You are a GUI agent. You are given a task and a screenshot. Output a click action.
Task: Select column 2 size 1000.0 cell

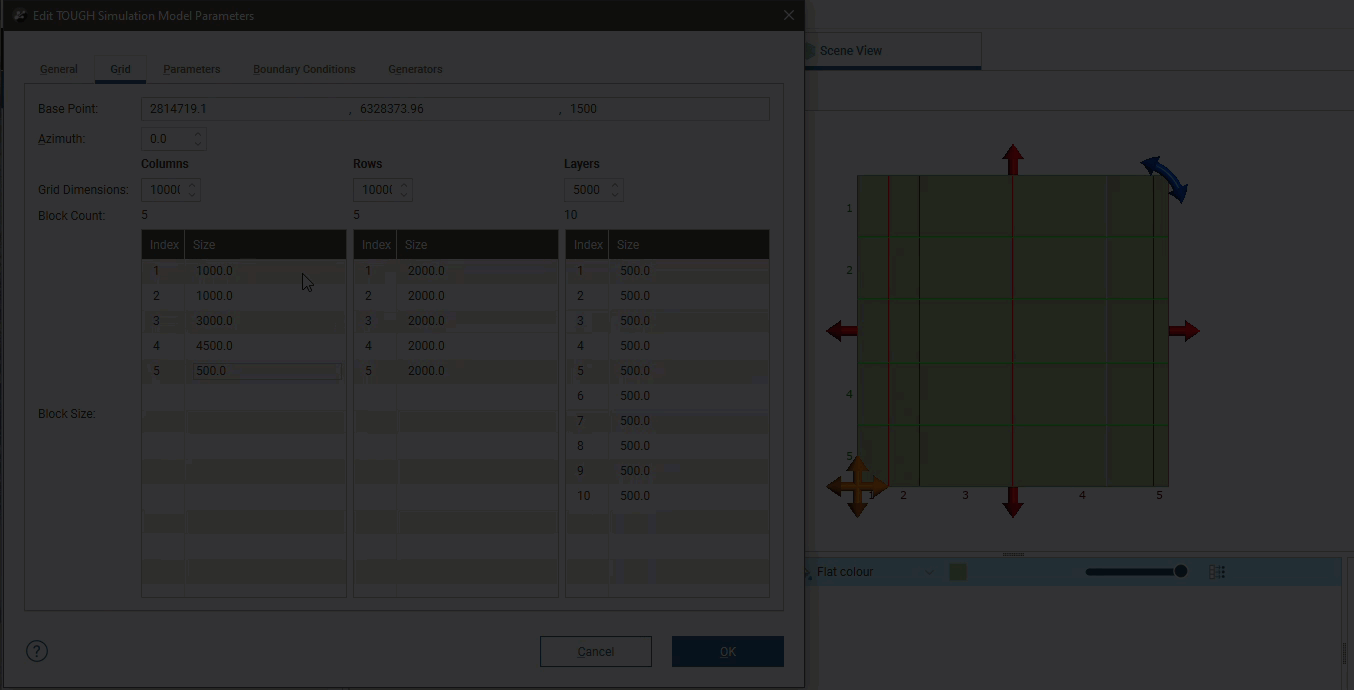click(x=265, y=296)
